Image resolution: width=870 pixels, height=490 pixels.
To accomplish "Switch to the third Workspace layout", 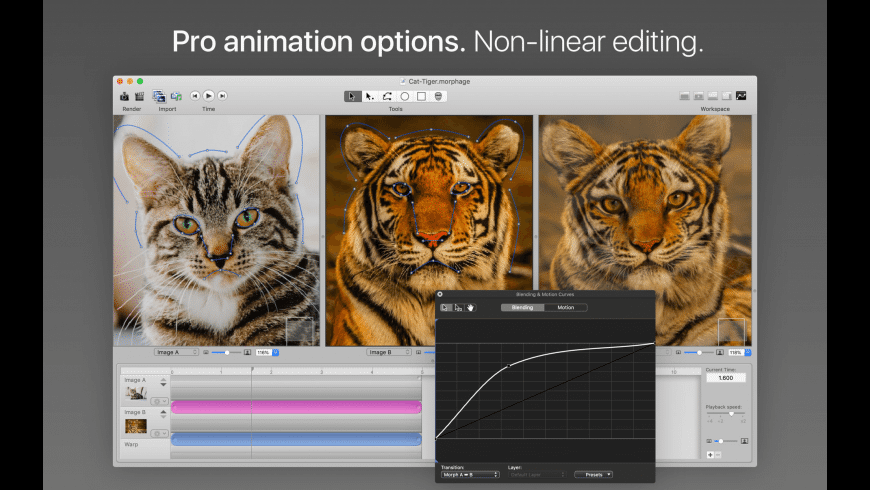I will (713, 97).
